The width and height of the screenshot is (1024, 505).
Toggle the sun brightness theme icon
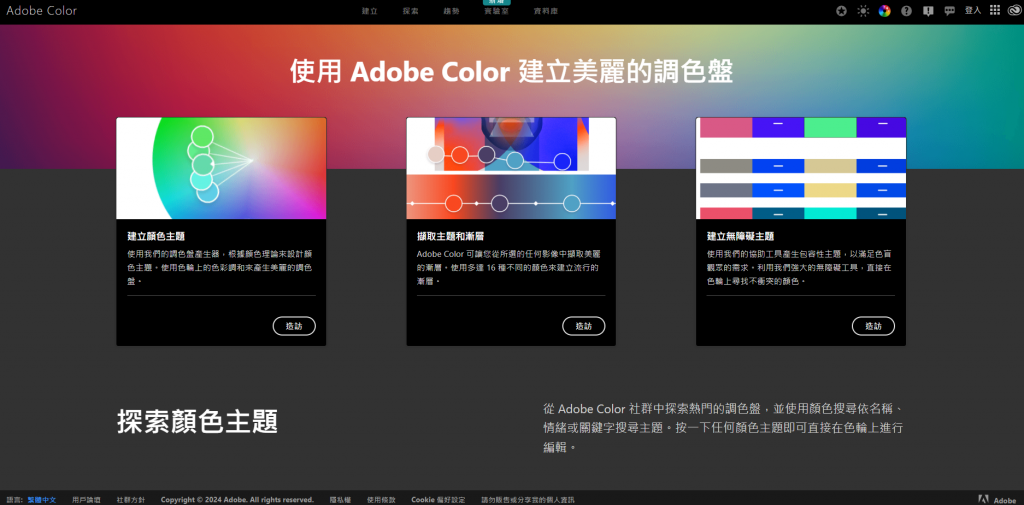coord(863,10)
